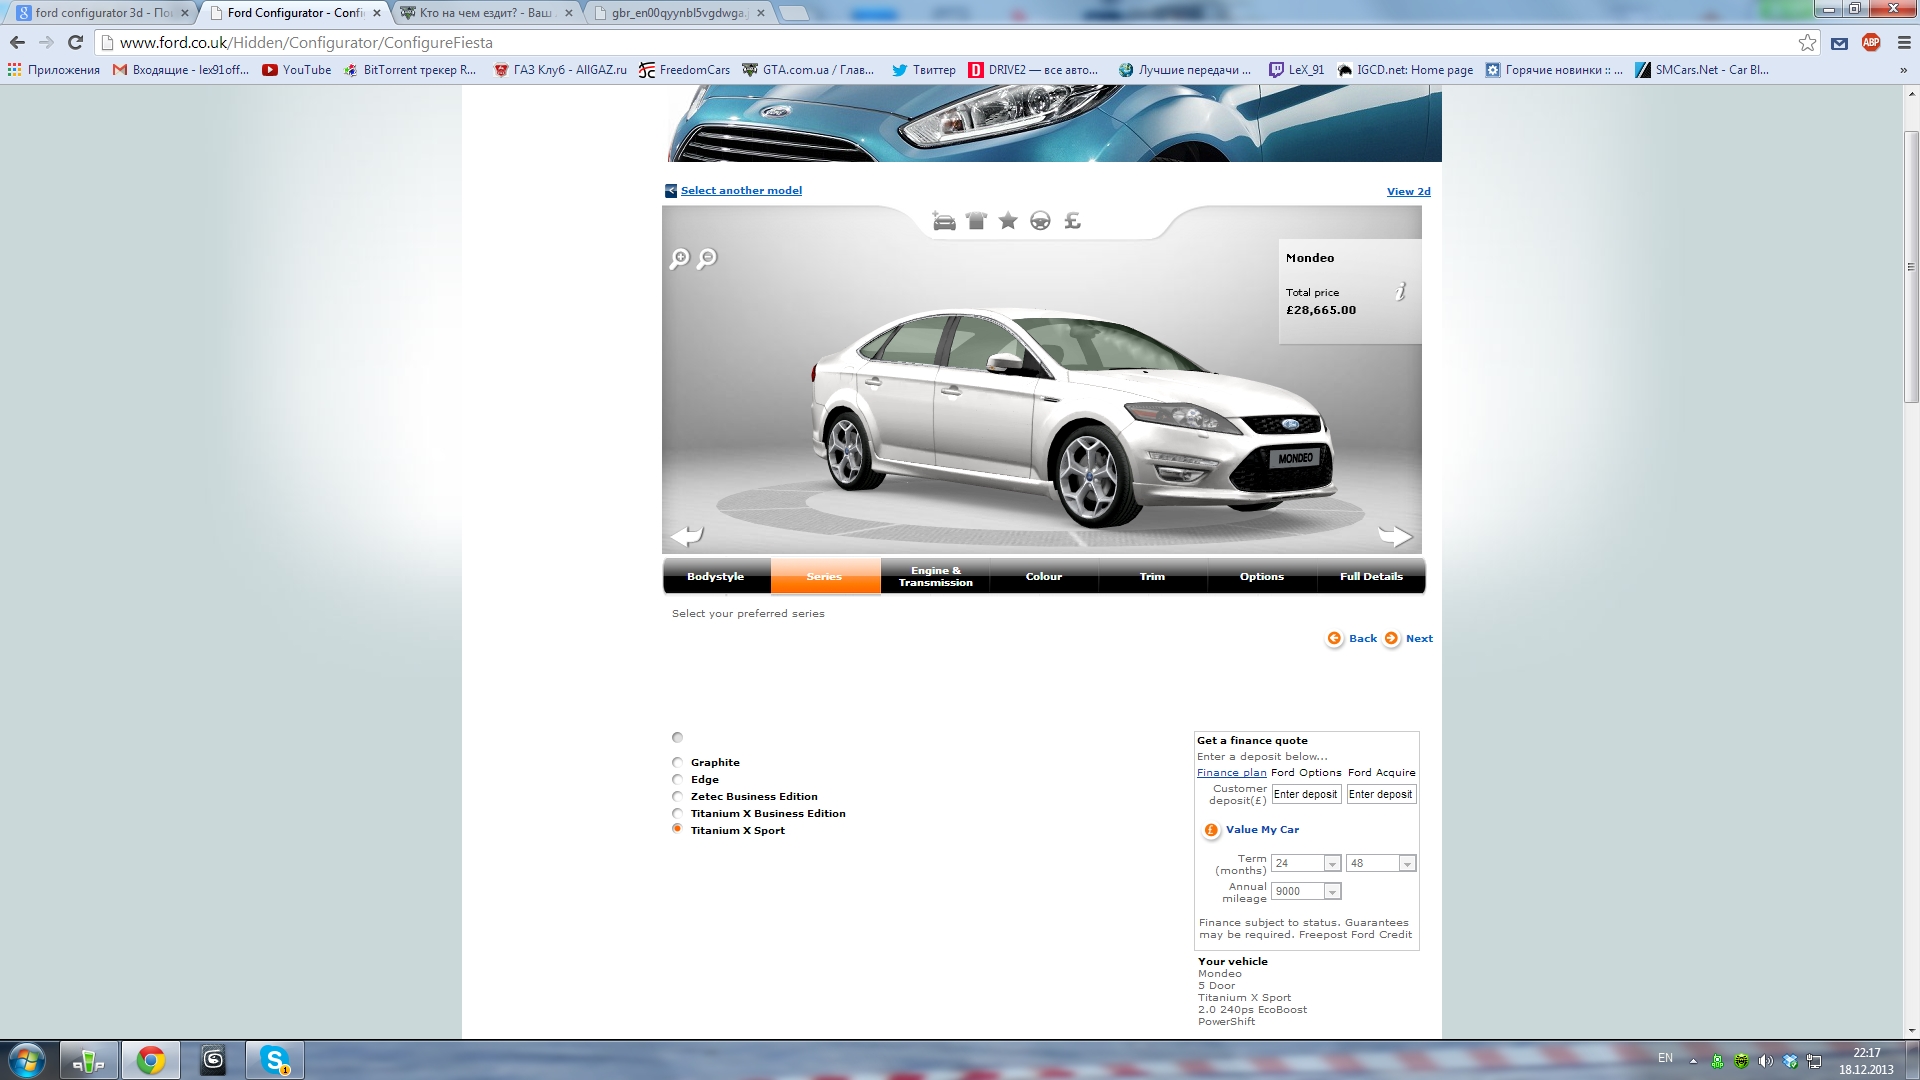Click the steering wheel interior icon

coord(1040,221)
